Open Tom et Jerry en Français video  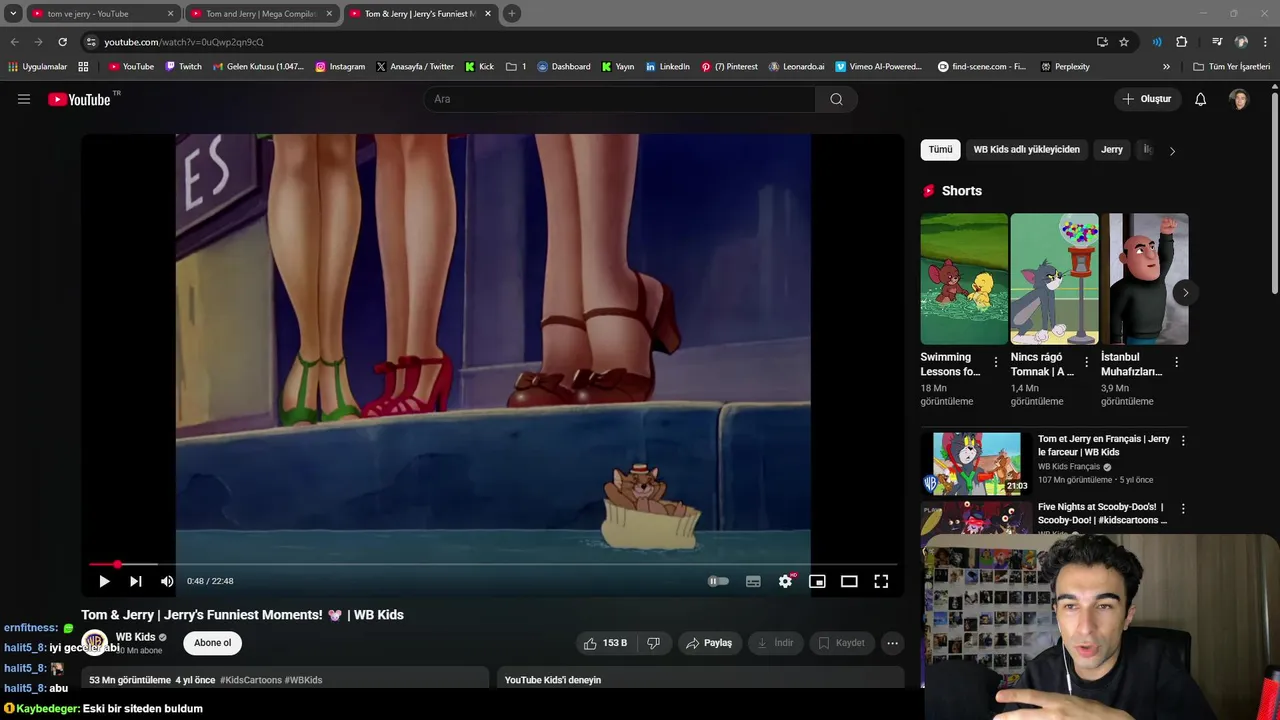[976, 463]
